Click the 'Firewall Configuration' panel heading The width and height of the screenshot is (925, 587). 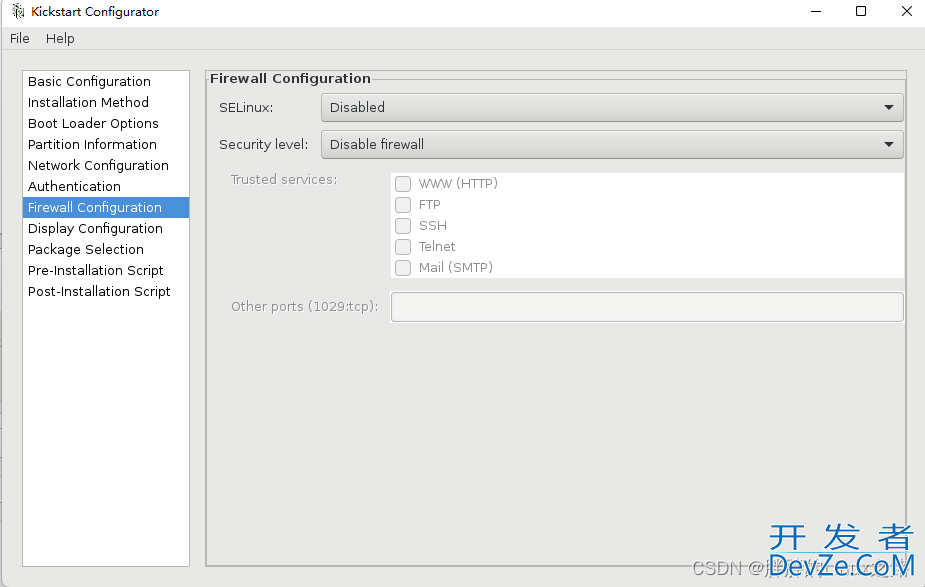pos(290,78)
